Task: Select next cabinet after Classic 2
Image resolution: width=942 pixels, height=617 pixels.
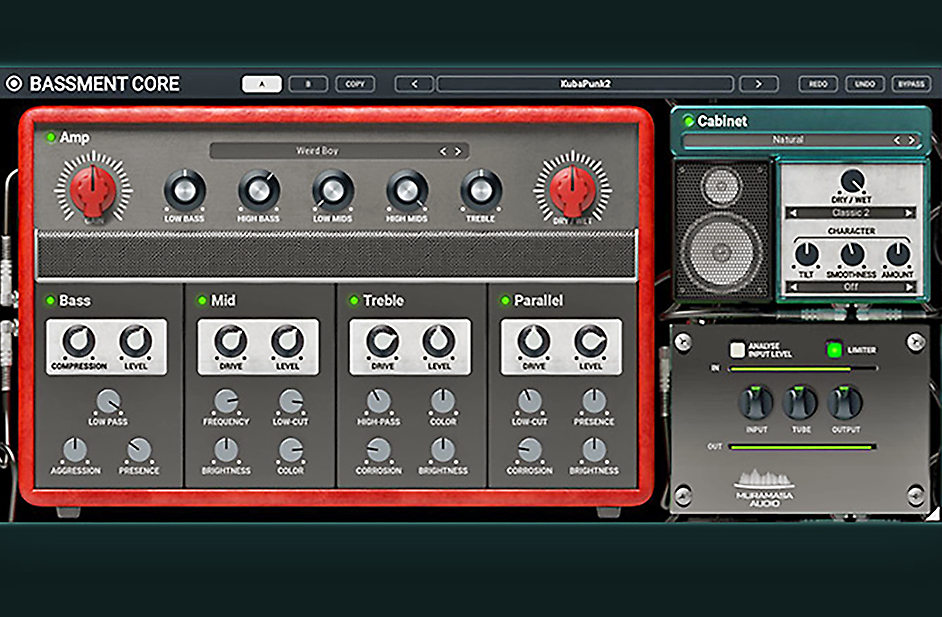Action: click(x=909, y=213)
